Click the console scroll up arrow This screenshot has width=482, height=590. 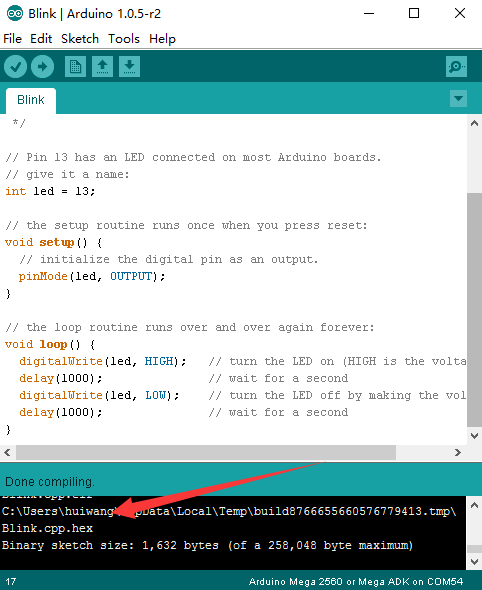pyautogui.click(x=474, y=505)
